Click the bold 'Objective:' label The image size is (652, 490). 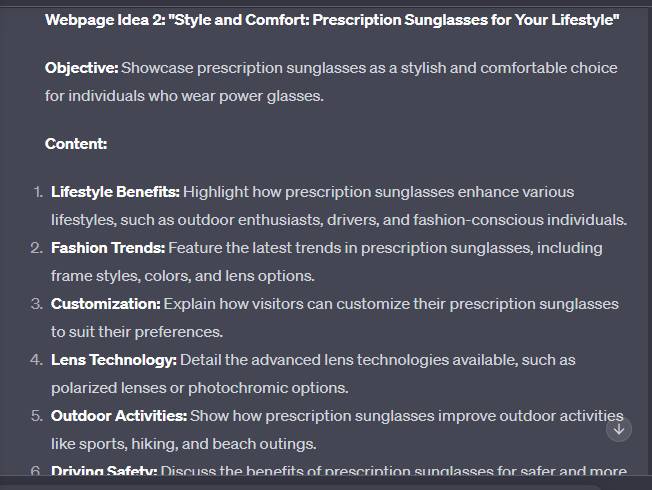(x=82, y=68)
